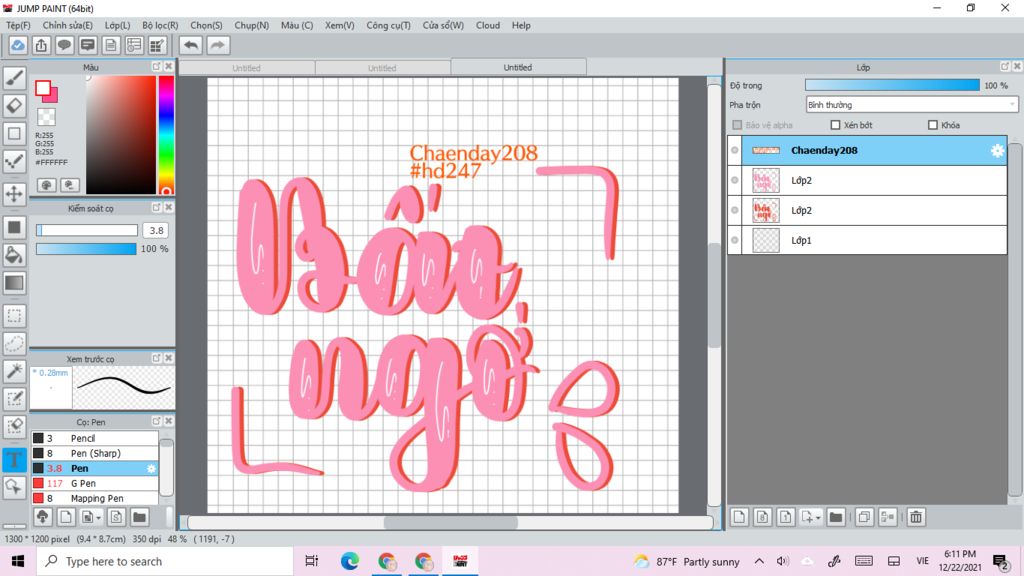This screenshot has width=1024, height=576.
Task: Click the Type here to search box
Action: 165,561
